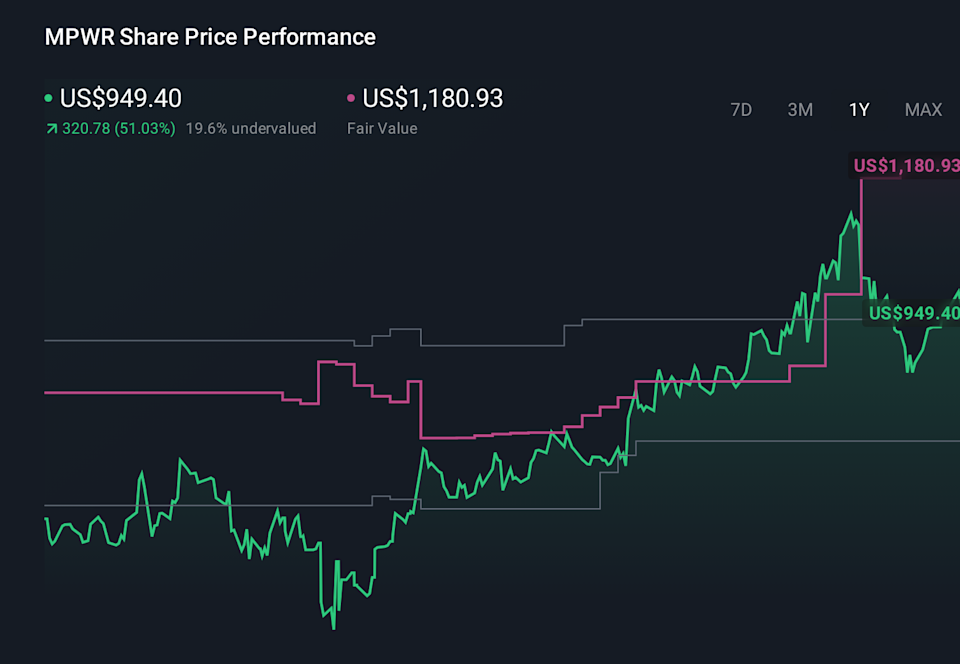Click the MPWR Share Price Performance title
This screenshot has height=664, width=960.
[x=209, y=37]
